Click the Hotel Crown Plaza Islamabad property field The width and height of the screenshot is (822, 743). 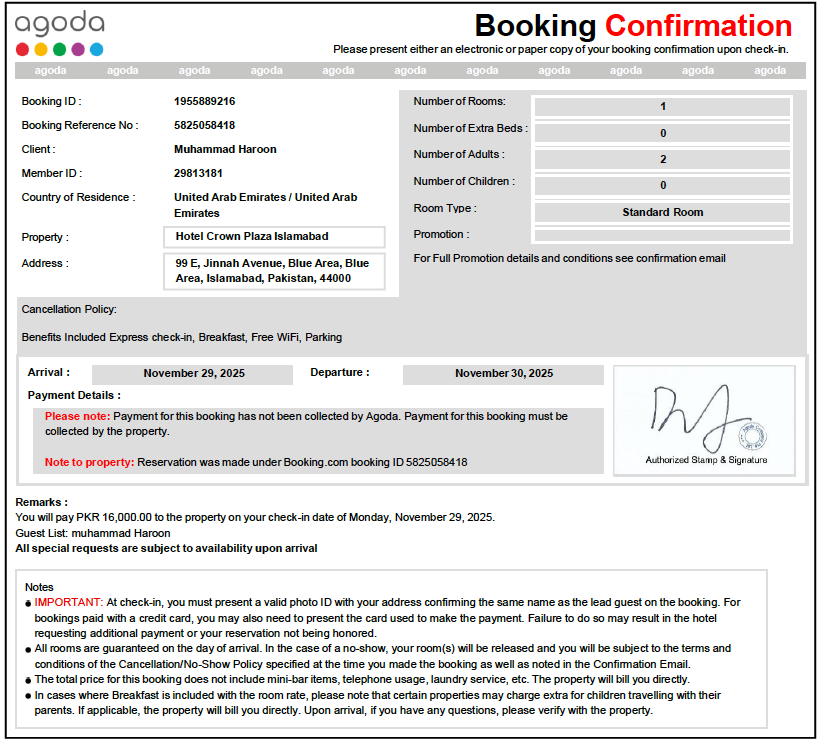(274, 236)
